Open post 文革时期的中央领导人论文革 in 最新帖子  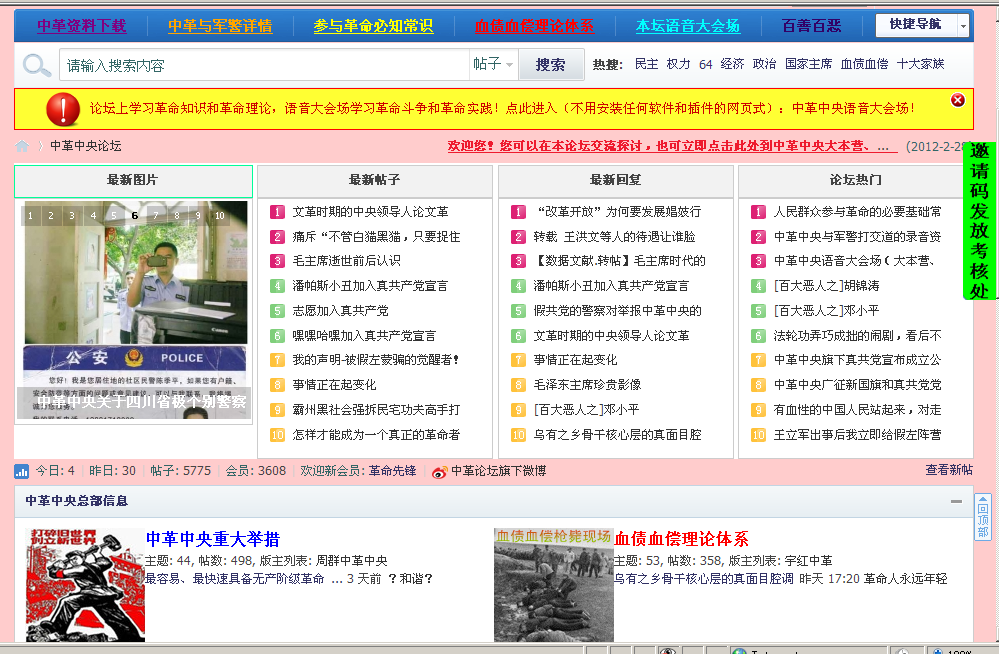[370, 212]
